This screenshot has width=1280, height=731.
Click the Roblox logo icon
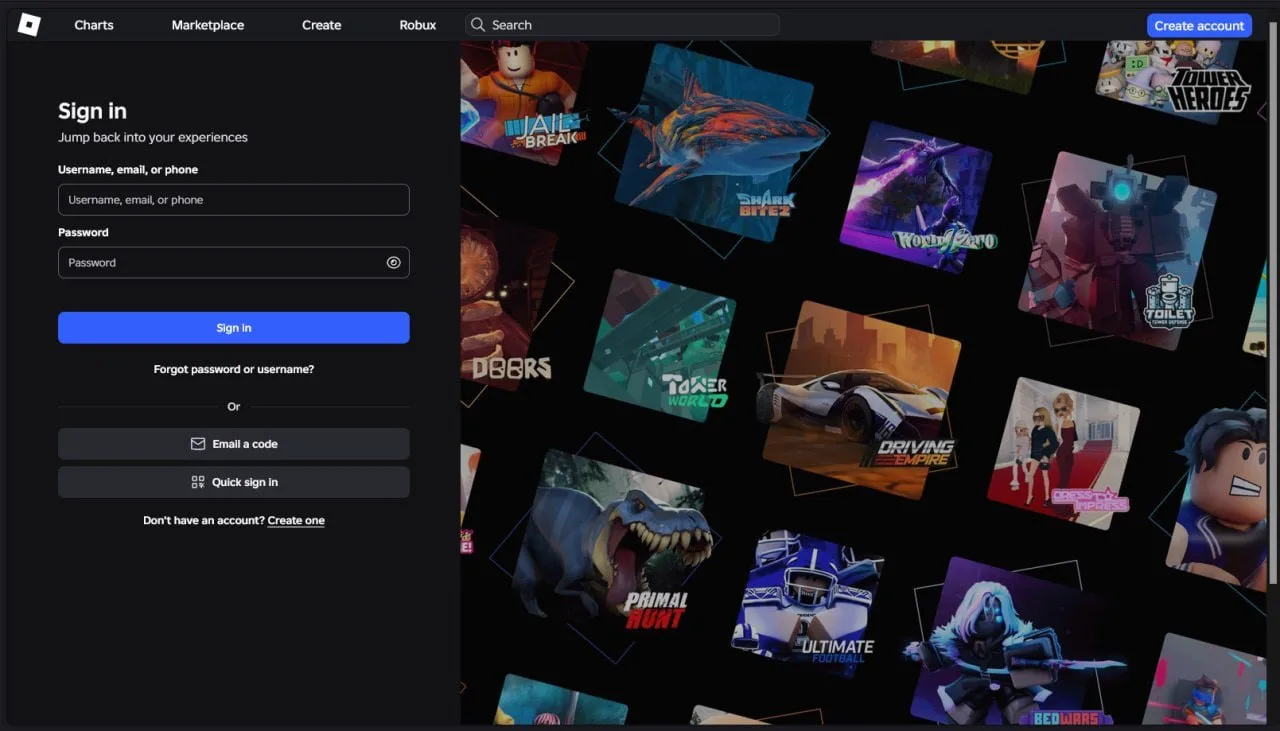pyautogui.click(x=29, y=25)
